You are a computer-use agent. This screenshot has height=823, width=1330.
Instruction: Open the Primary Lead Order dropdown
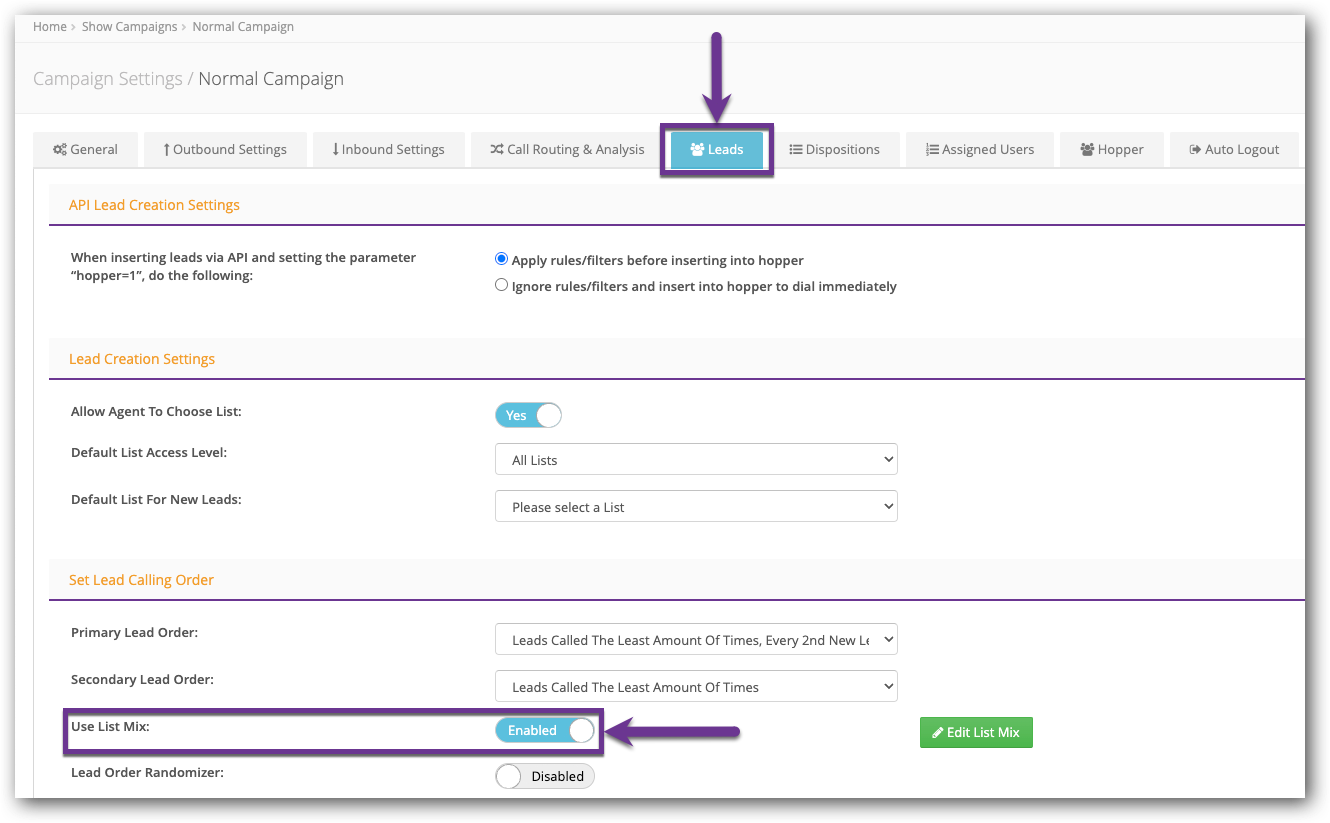(x=696, y=640)
